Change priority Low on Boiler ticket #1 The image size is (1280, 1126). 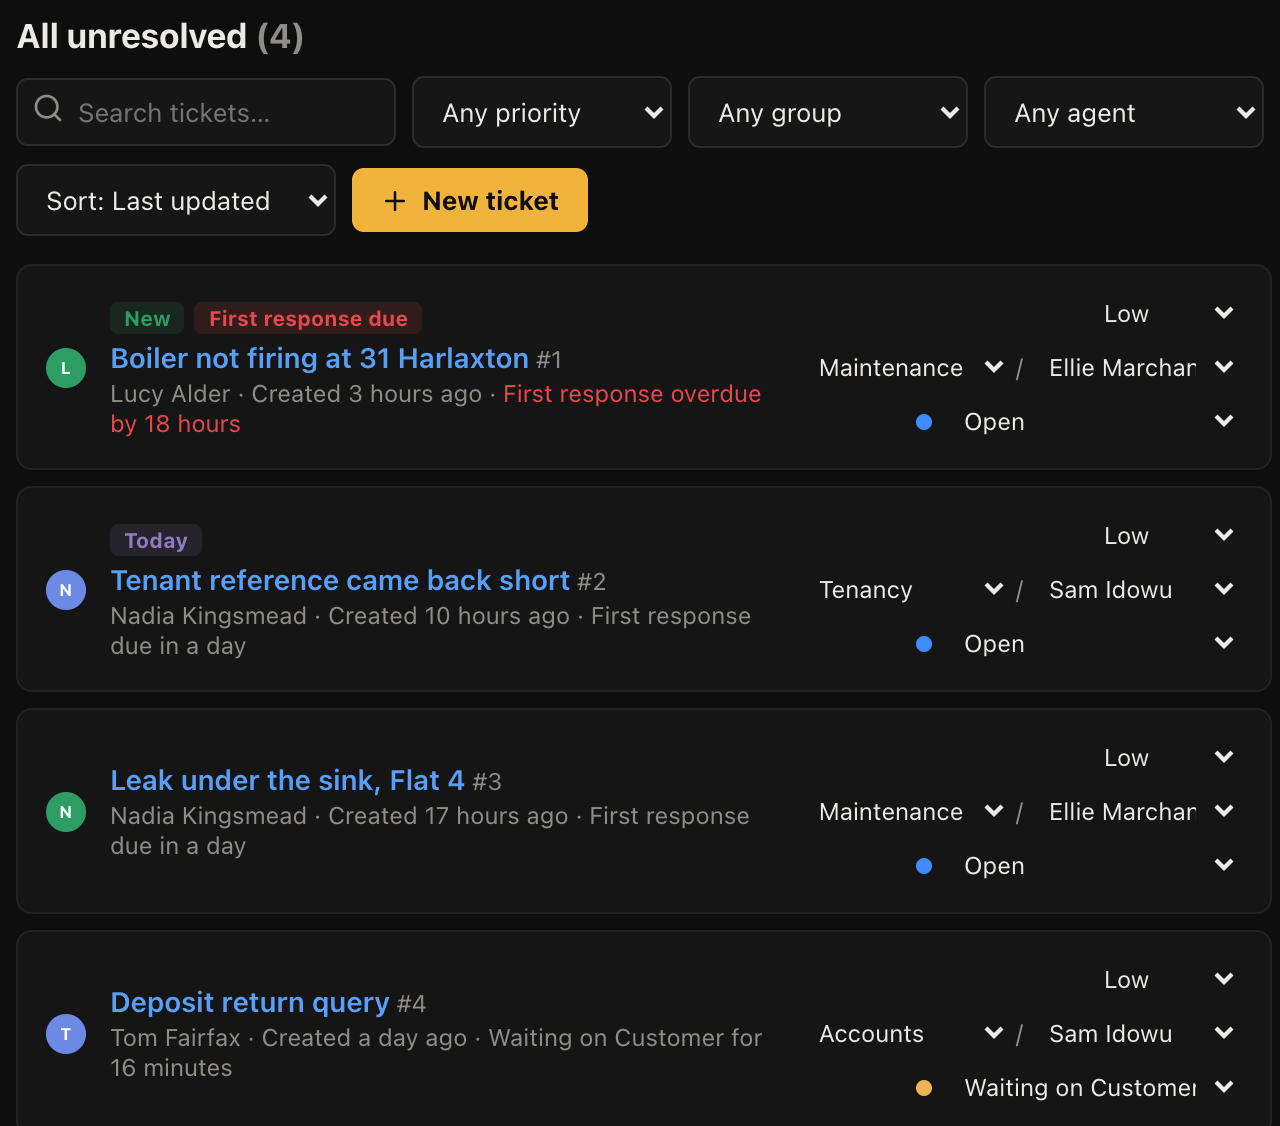(1168, 314)
